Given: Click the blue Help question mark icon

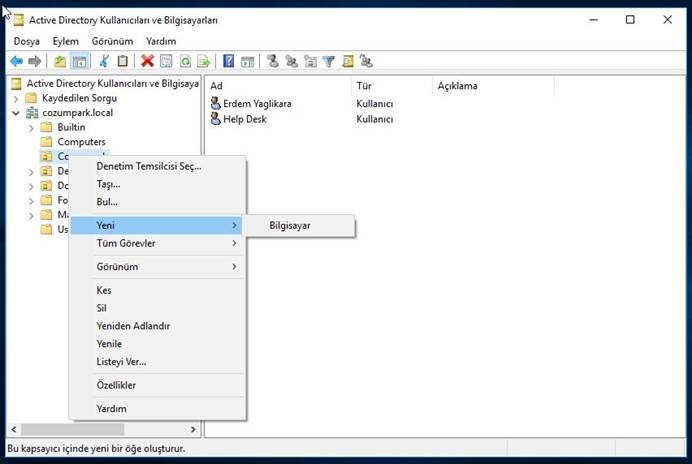Looking at the screenshot, I should [229, 61].
